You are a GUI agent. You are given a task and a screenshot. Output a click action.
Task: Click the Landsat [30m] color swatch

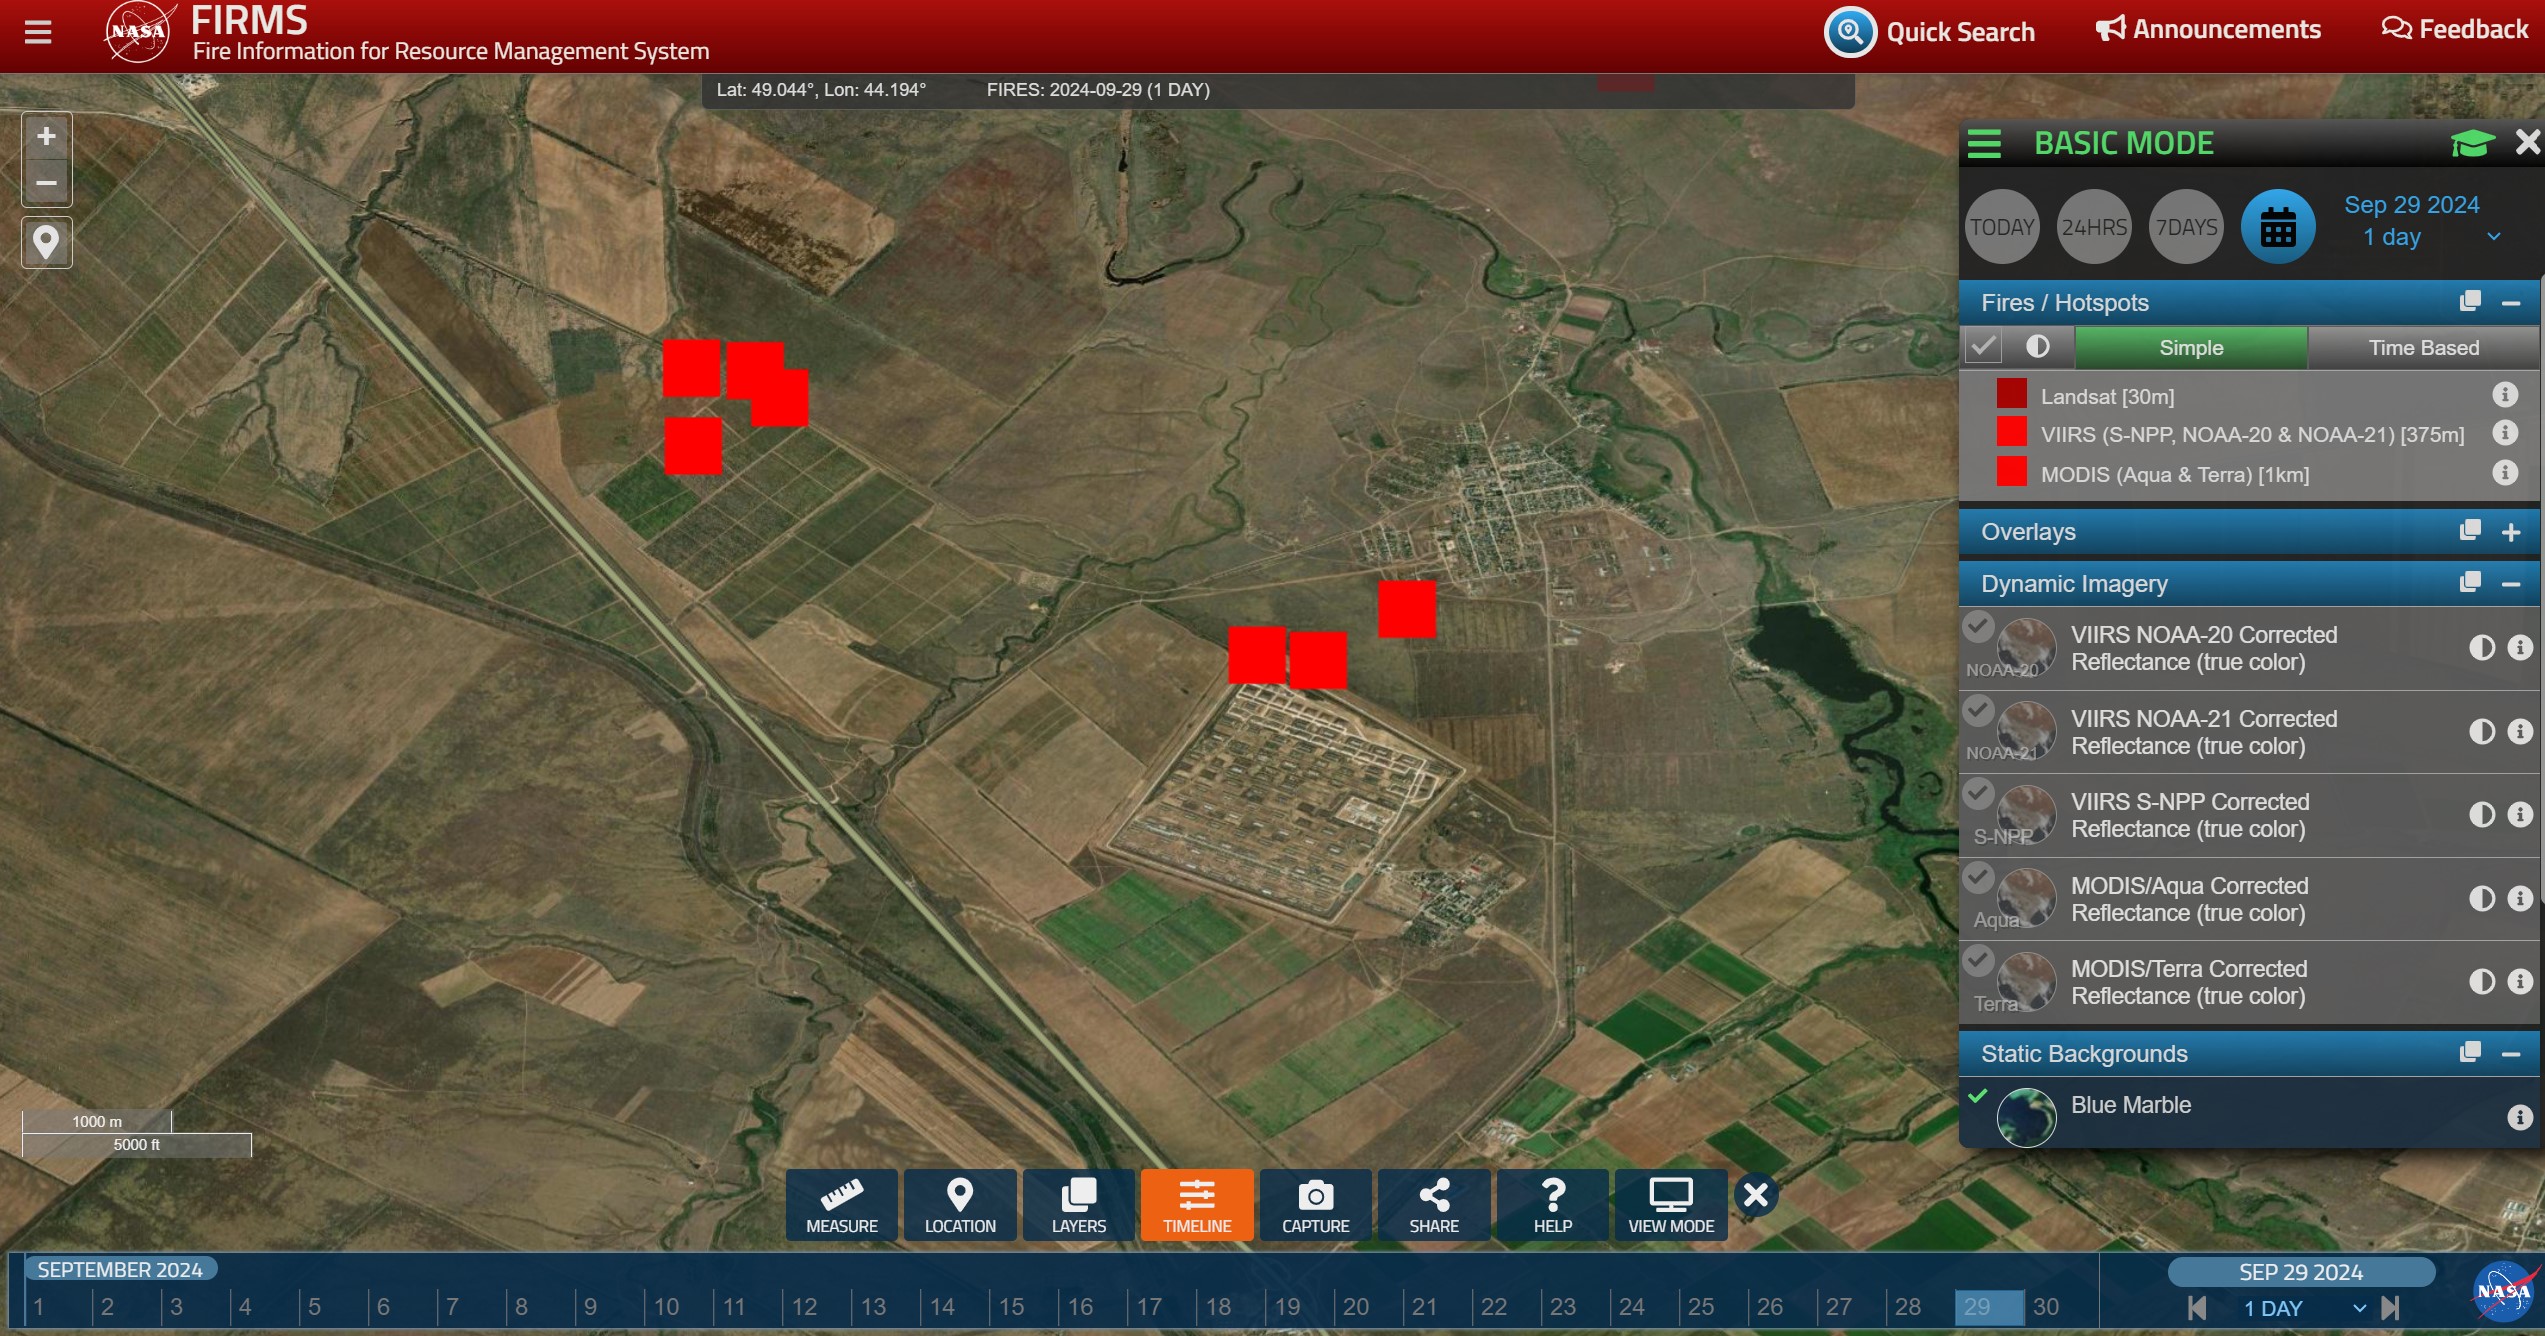click(2011, 393)
